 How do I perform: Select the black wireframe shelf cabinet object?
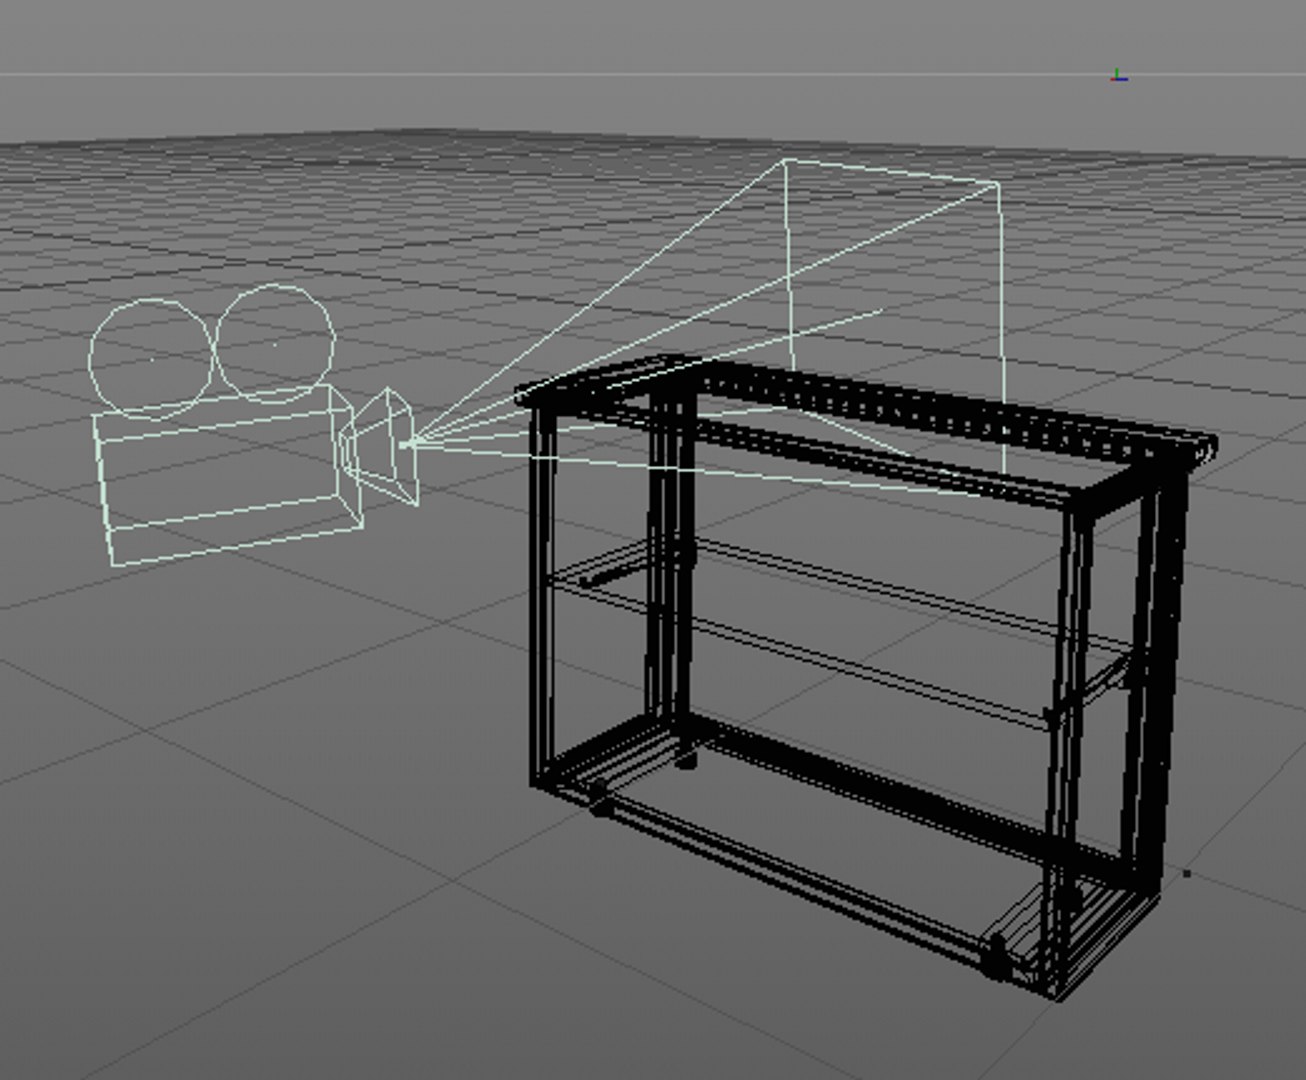click(x=865, y=677)
